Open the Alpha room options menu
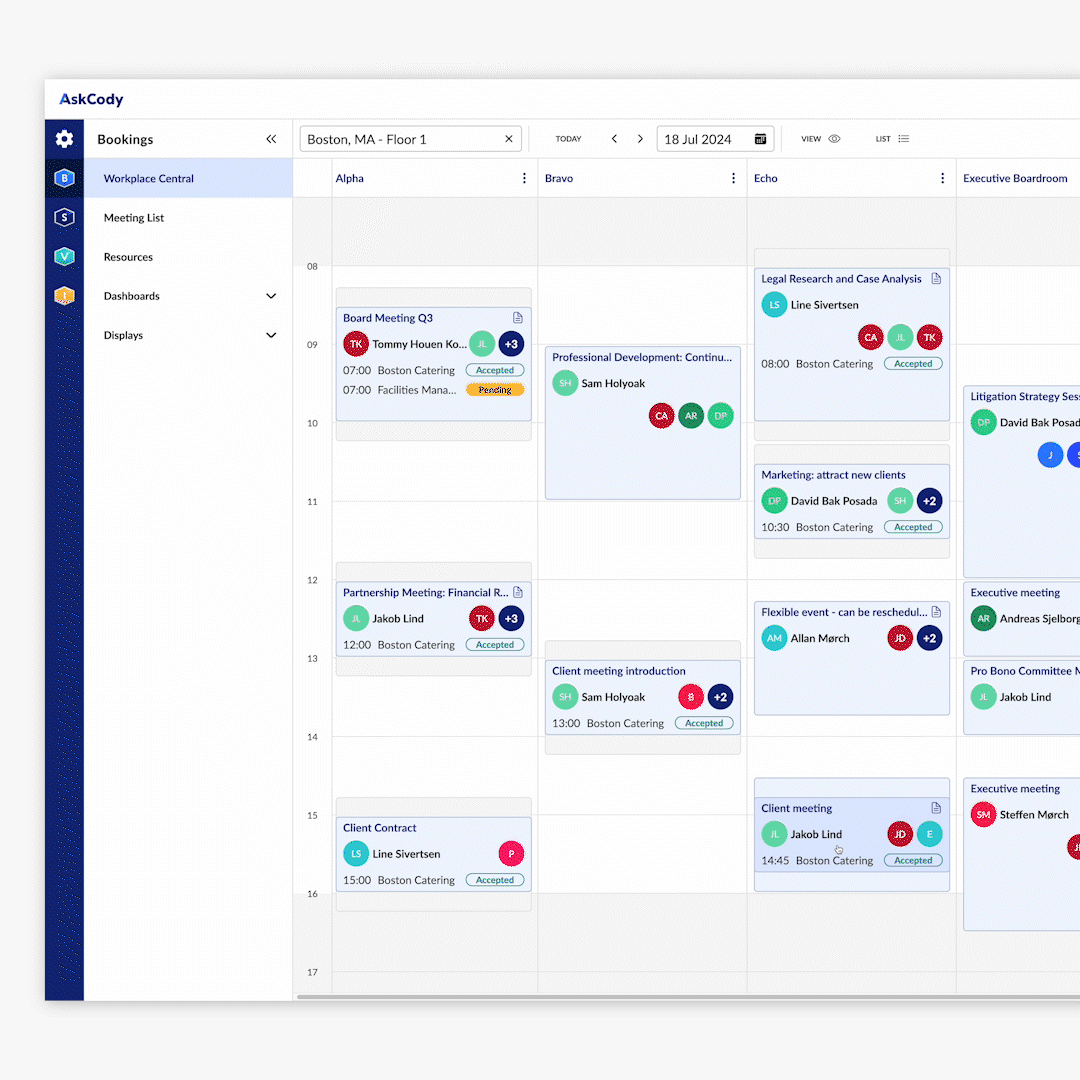1080x1080 pixels. coord(524,178)
